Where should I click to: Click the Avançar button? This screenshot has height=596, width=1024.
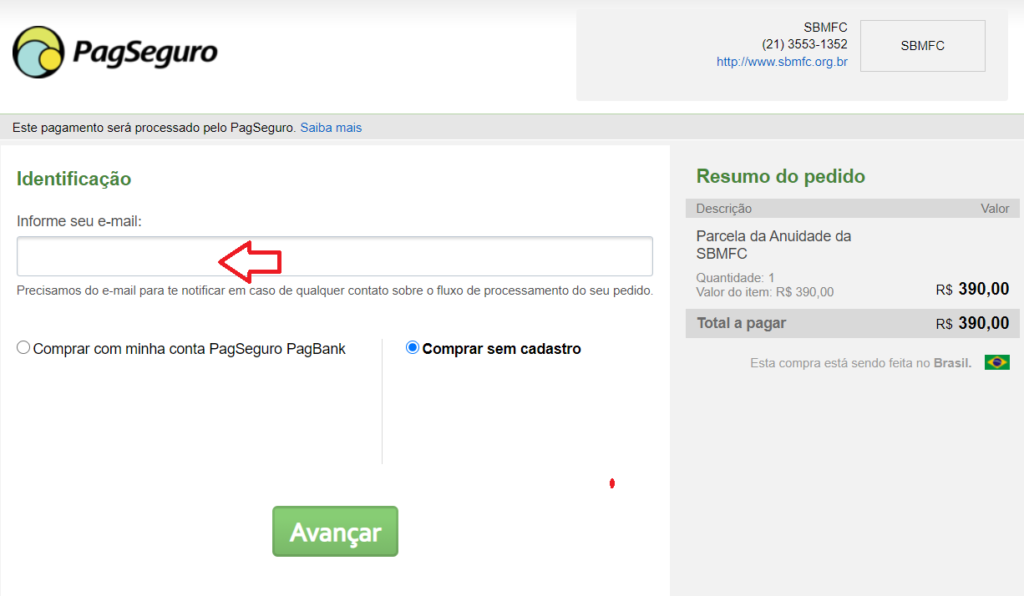[x=335, y=531]
